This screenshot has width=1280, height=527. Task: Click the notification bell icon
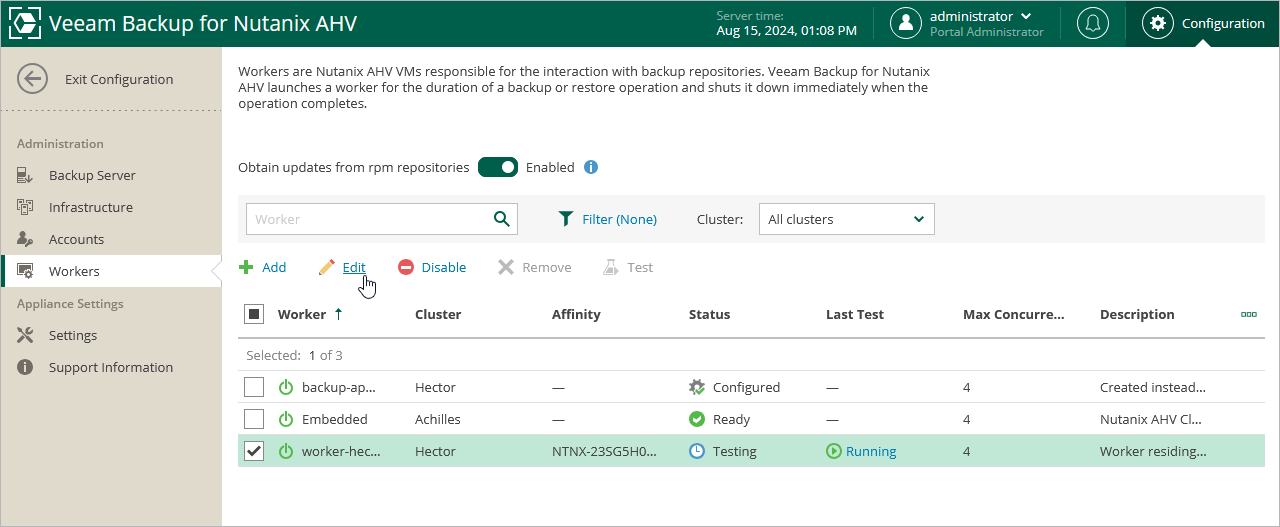coord(1092,23)
